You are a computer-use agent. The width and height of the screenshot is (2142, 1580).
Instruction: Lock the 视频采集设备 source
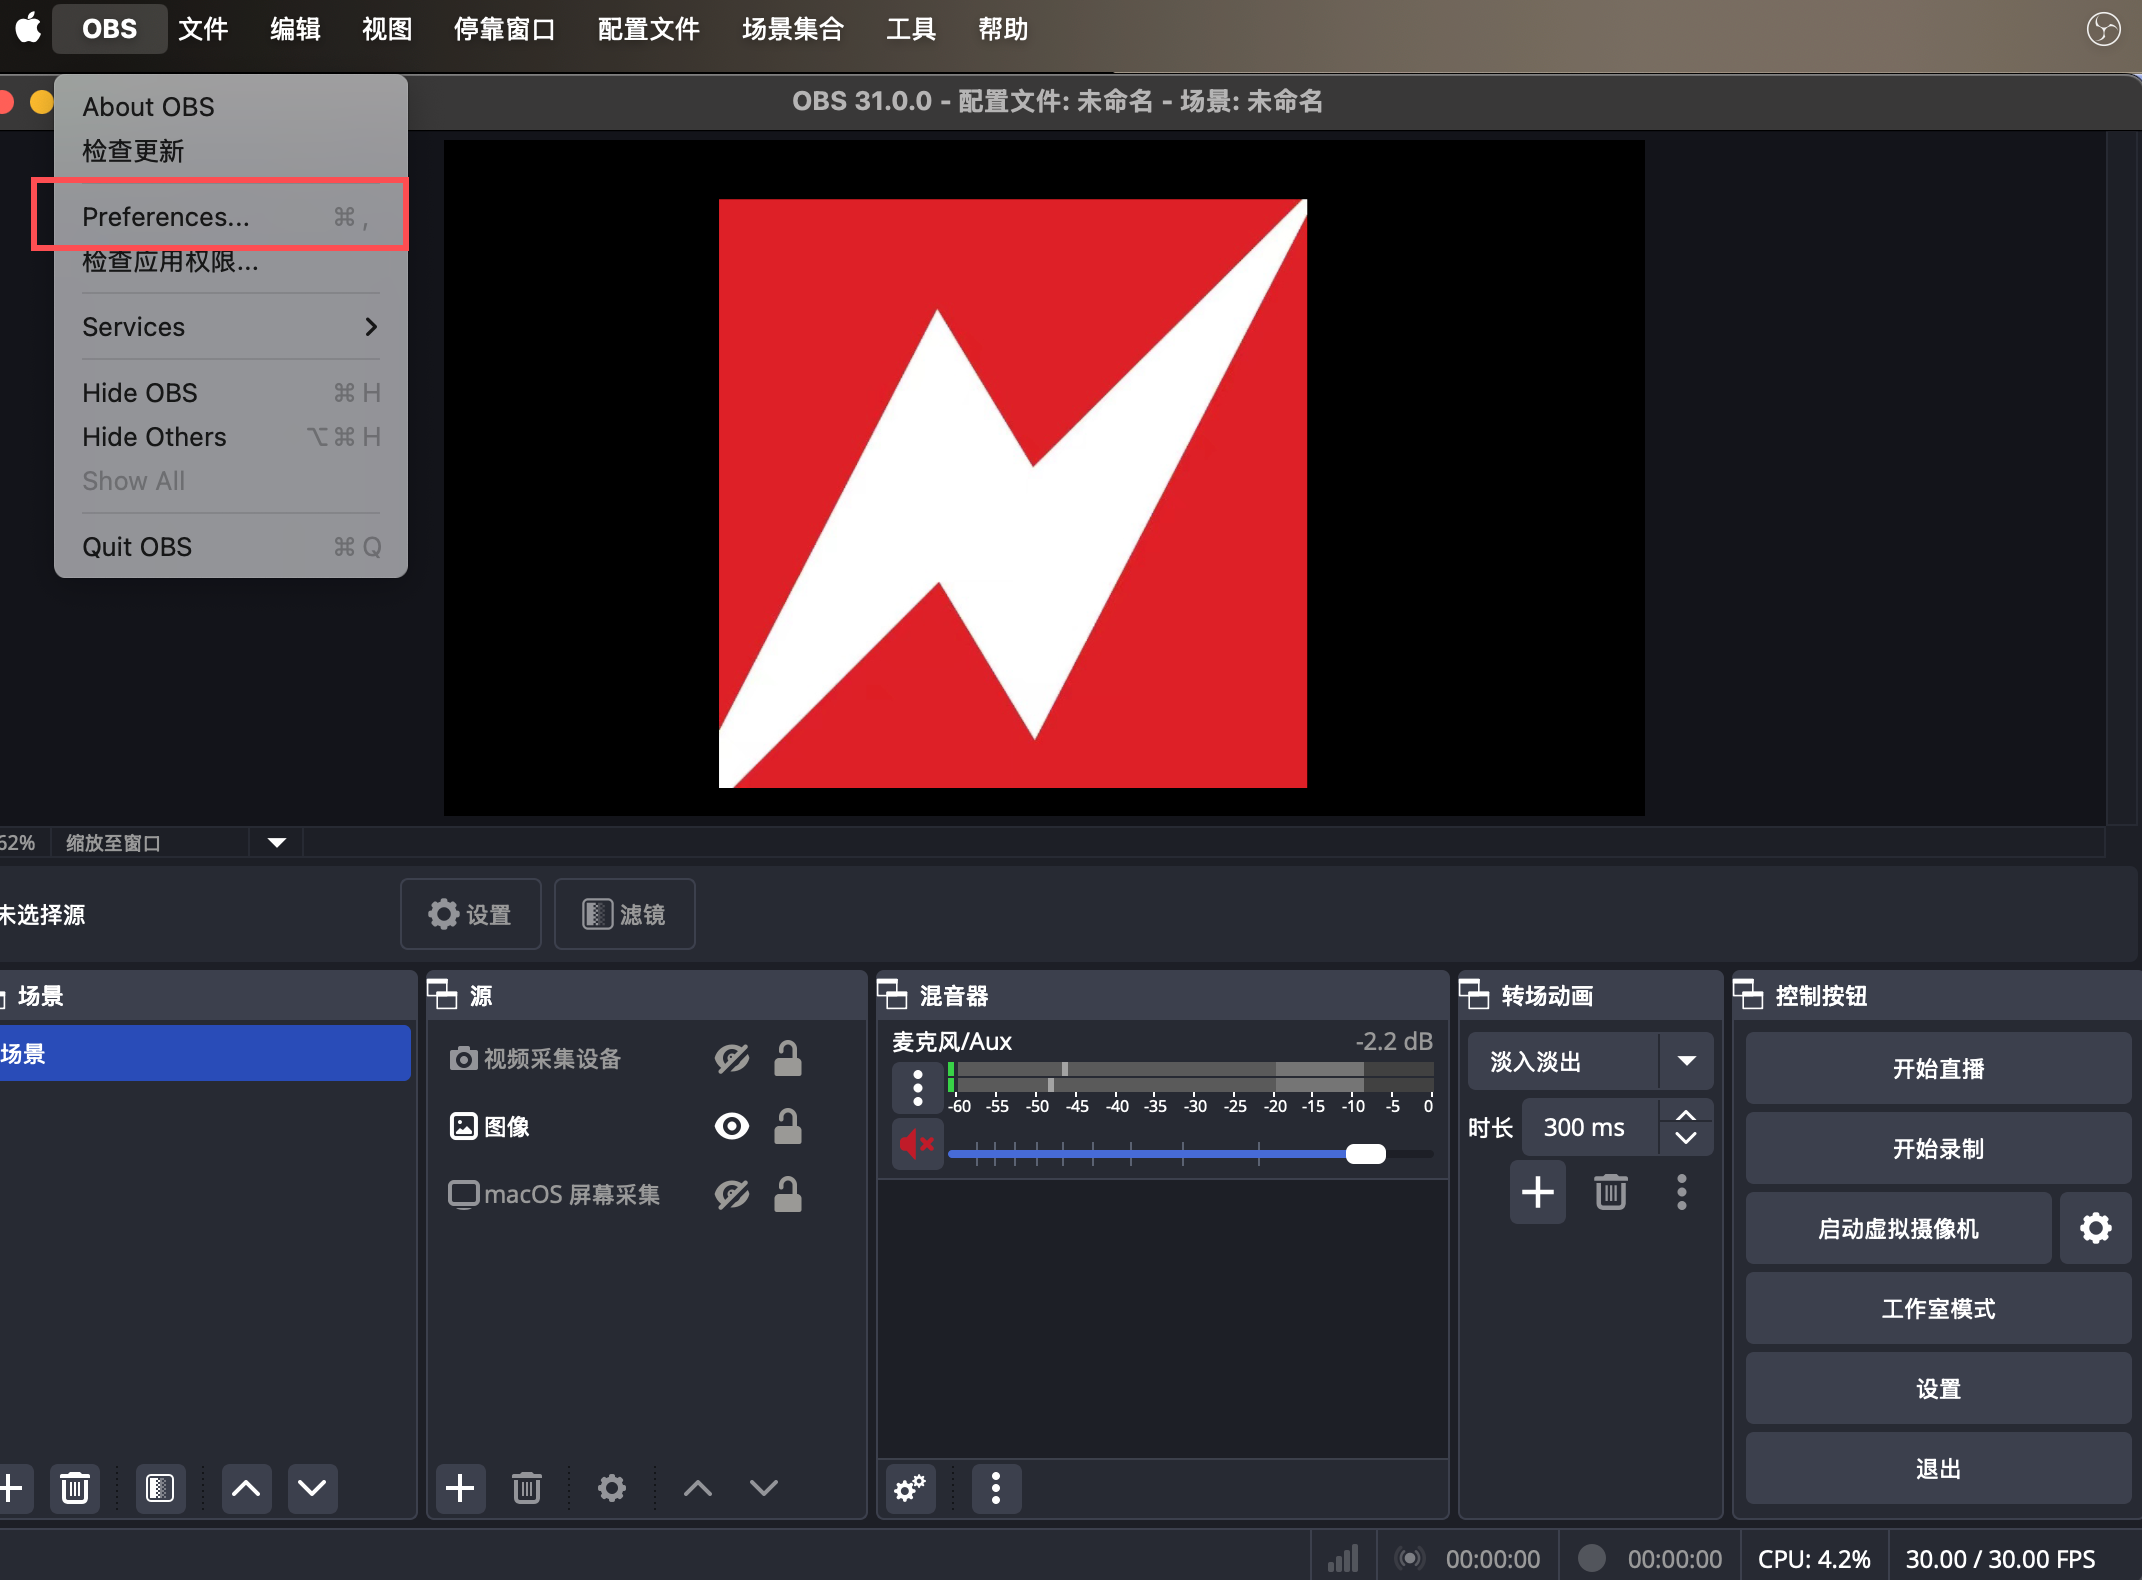coord(788,1058)
